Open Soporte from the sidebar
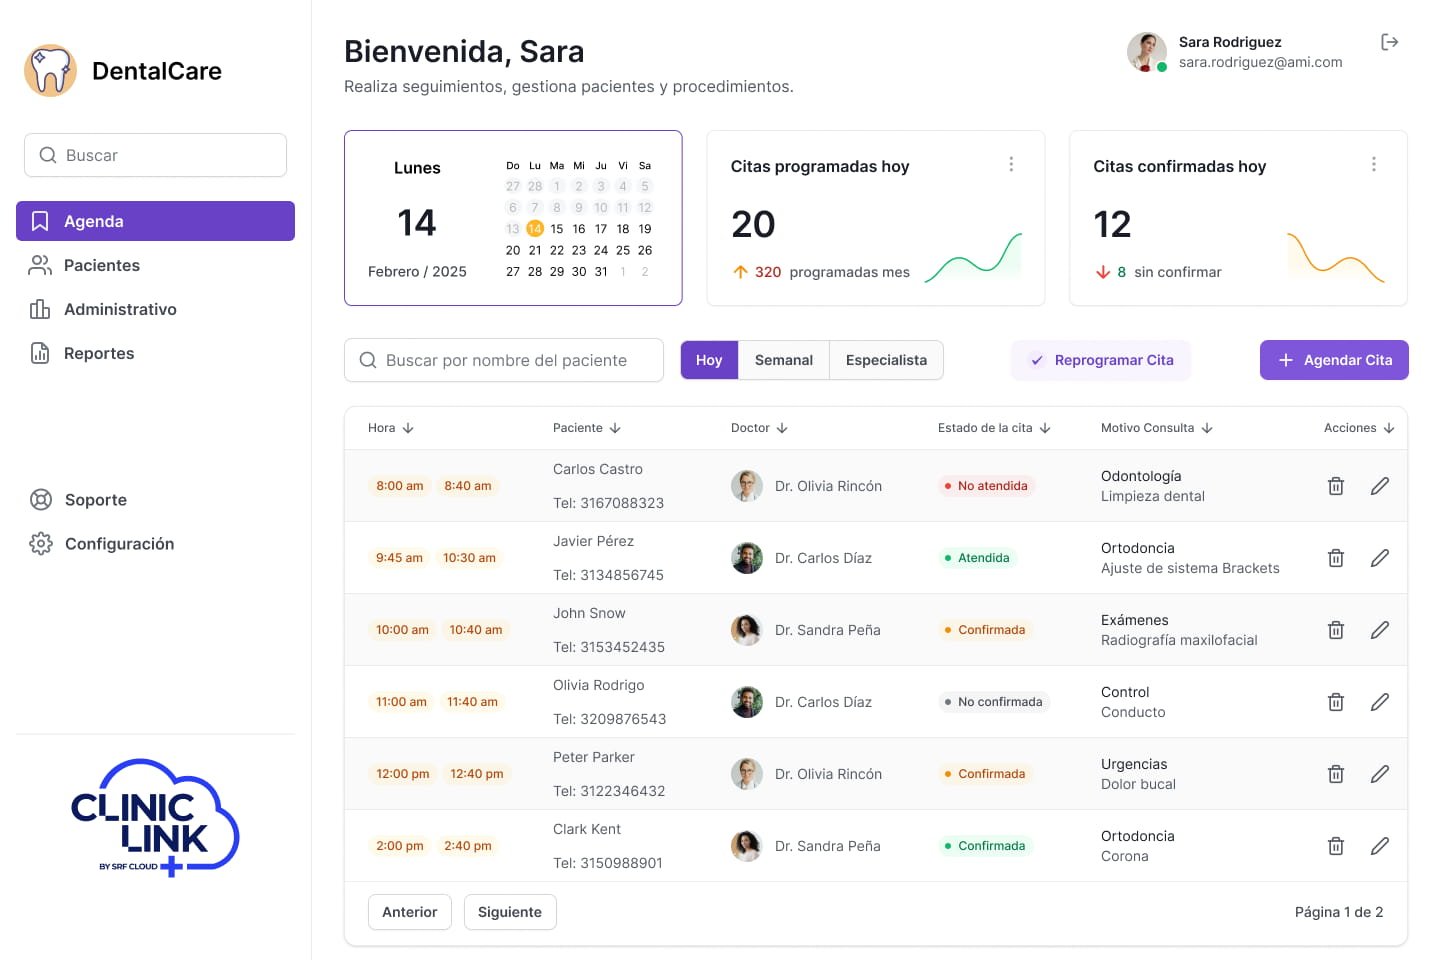Viewport: 1440px width, 960px height. 95,500
